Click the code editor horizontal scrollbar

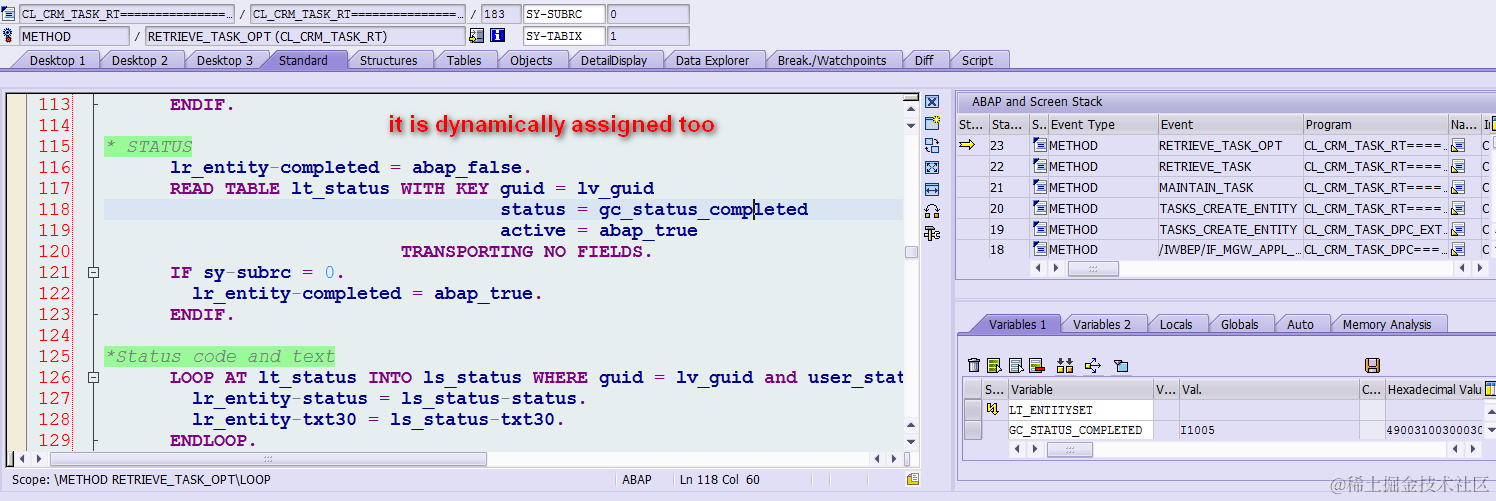coord(269,459)
